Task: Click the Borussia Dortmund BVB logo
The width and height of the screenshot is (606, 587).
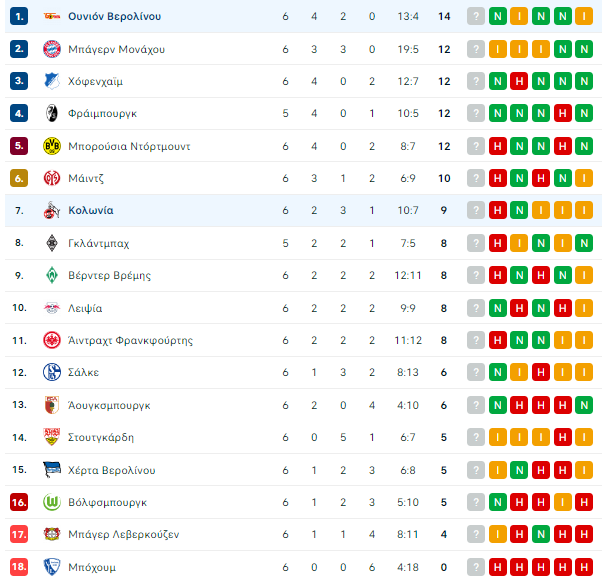Action: 52,146
